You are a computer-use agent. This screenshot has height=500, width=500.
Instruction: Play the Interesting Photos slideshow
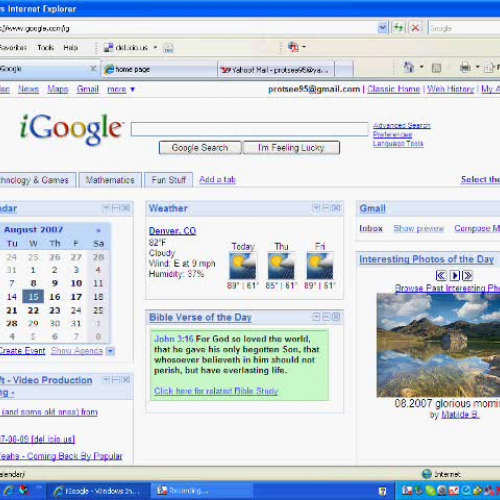[455, 275]
